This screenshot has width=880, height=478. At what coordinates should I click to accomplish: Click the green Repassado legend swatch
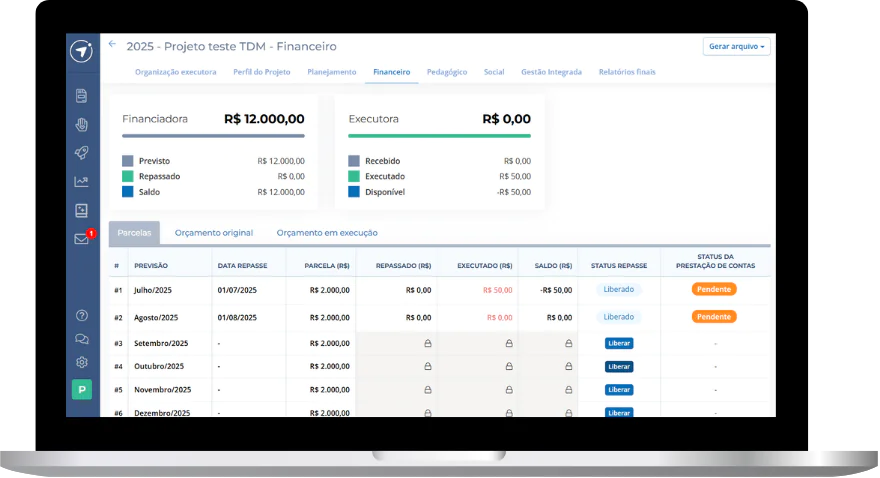click(128, 176)
